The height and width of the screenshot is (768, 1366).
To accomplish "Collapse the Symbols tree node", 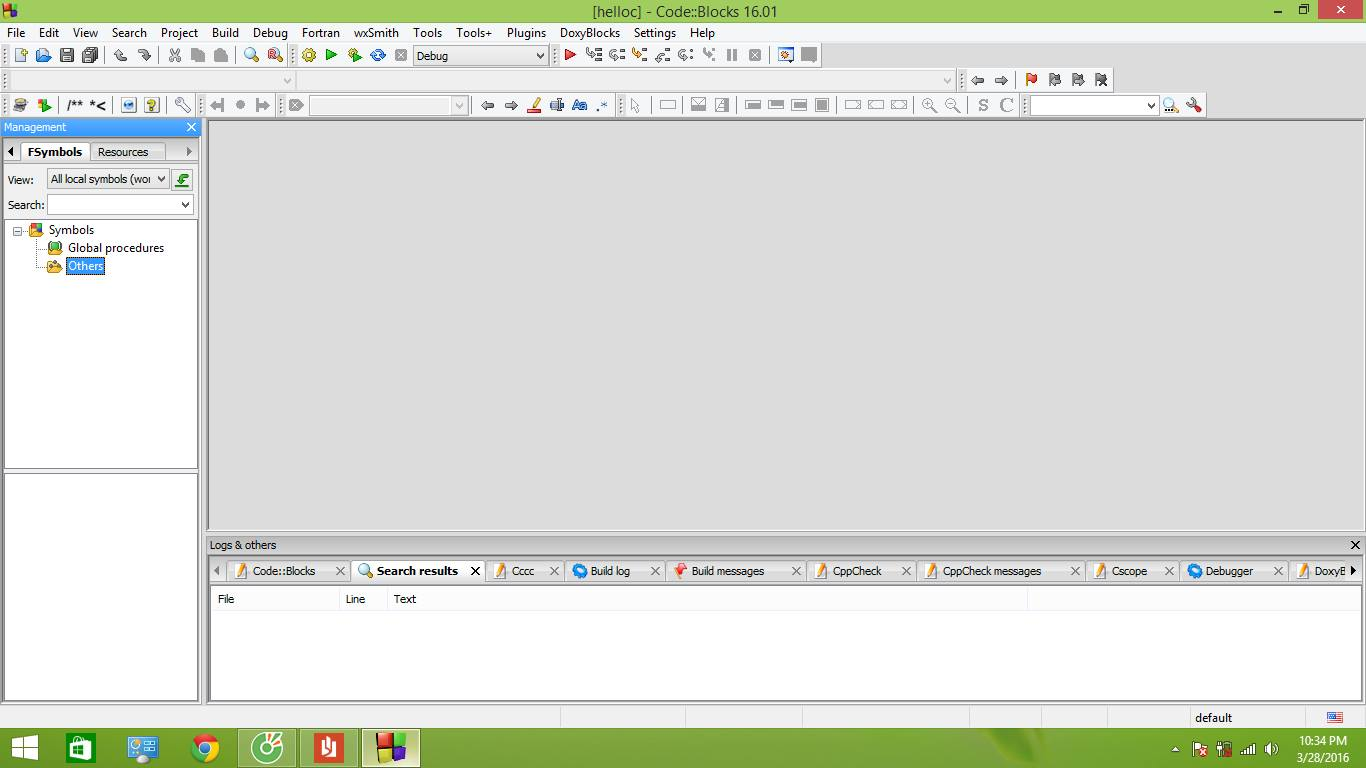I will (x=18, y=231).
